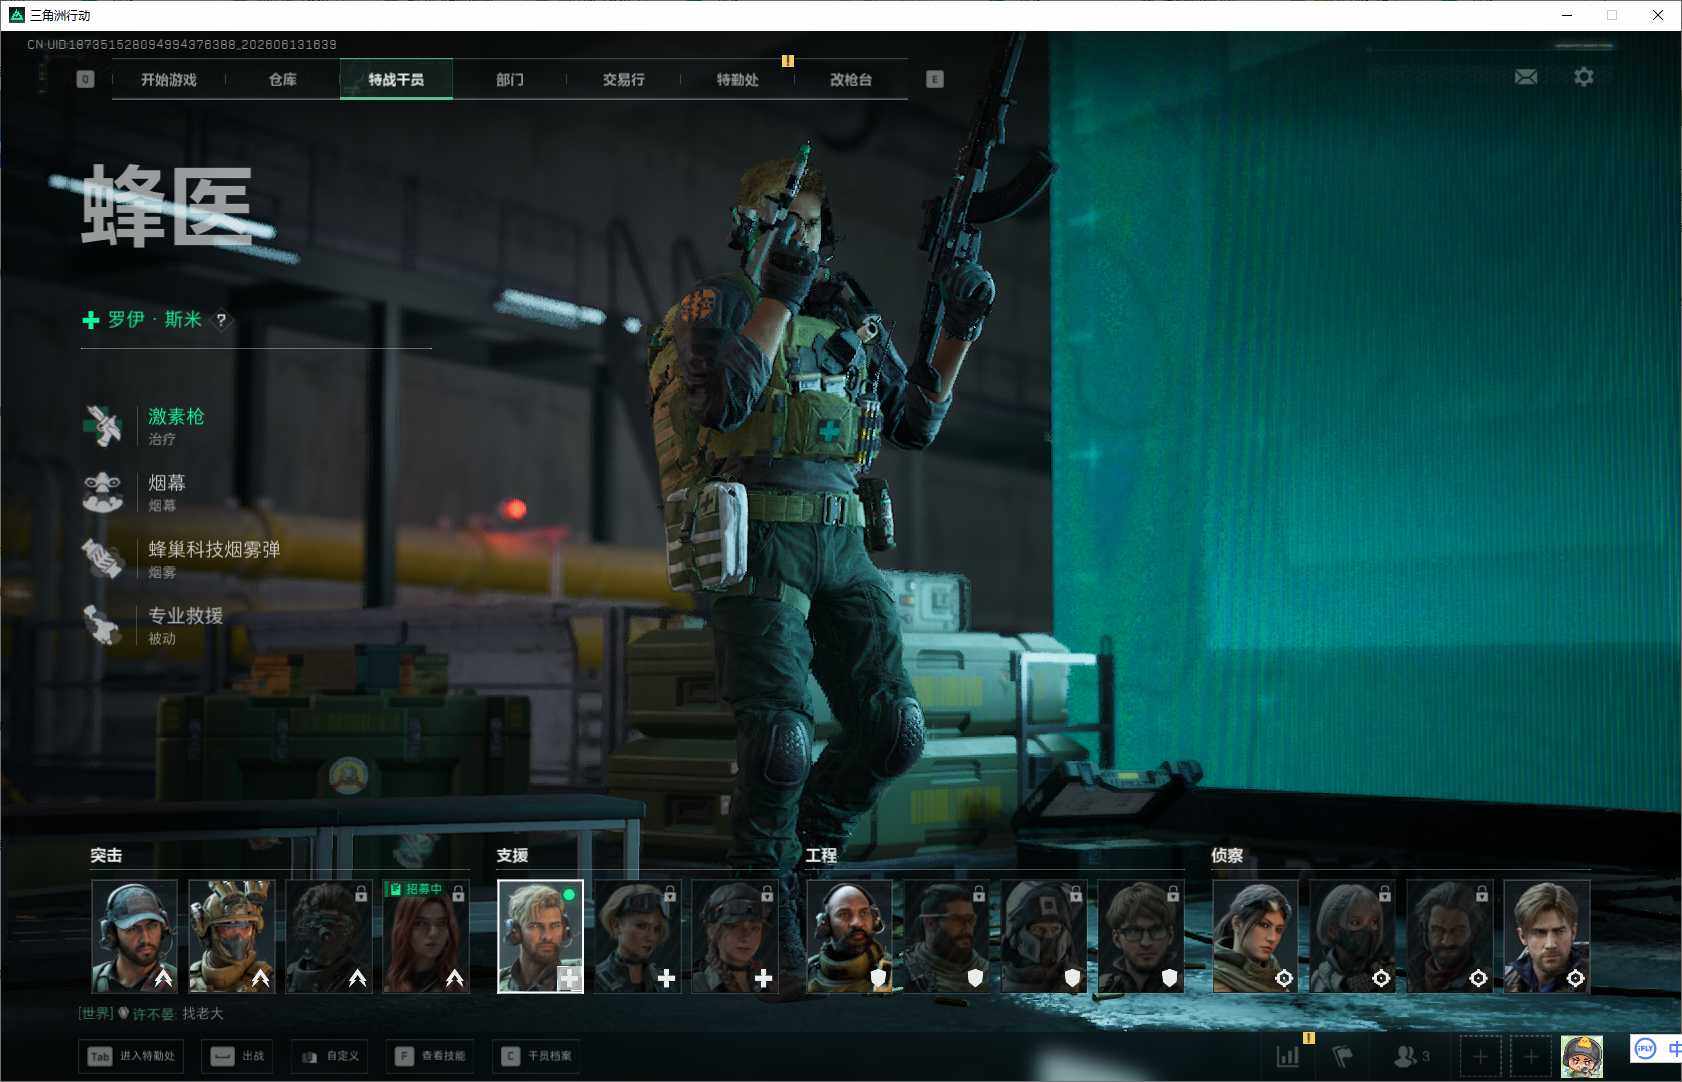Select the locked dark masked operator under 突击

tap(328, 936)
